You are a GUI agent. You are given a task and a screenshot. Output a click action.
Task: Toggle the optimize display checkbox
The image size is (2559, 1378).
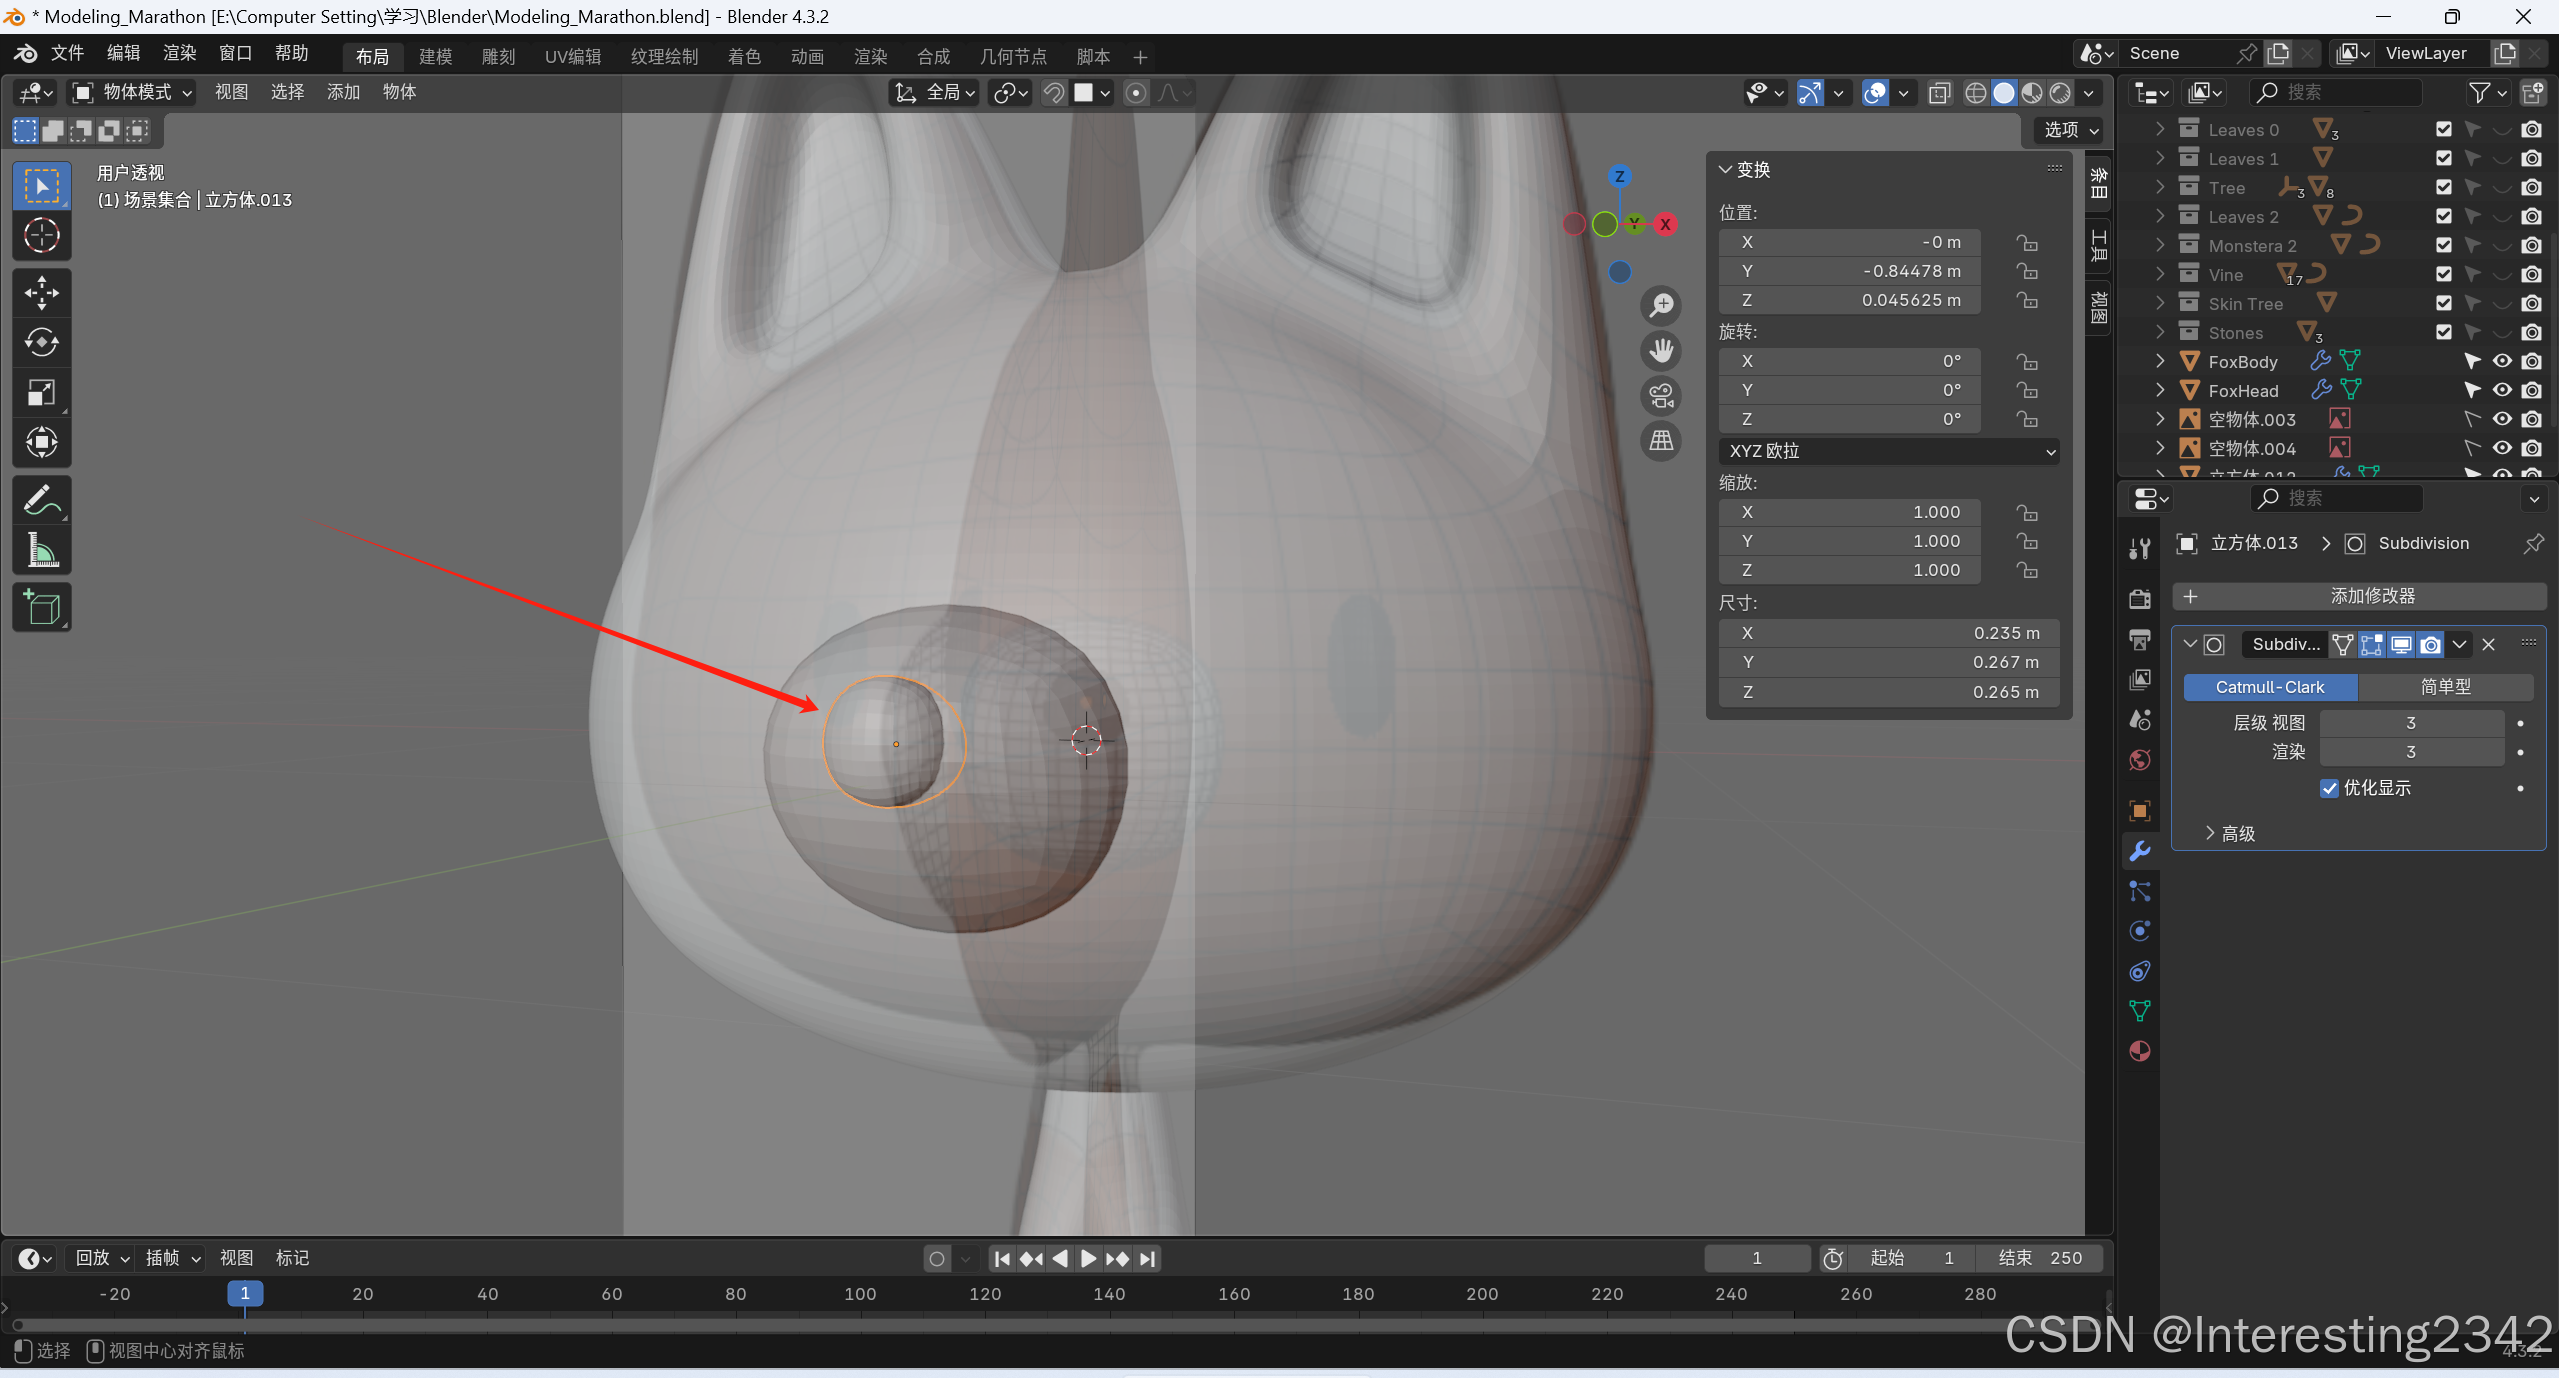click(x=2329, y=788)
